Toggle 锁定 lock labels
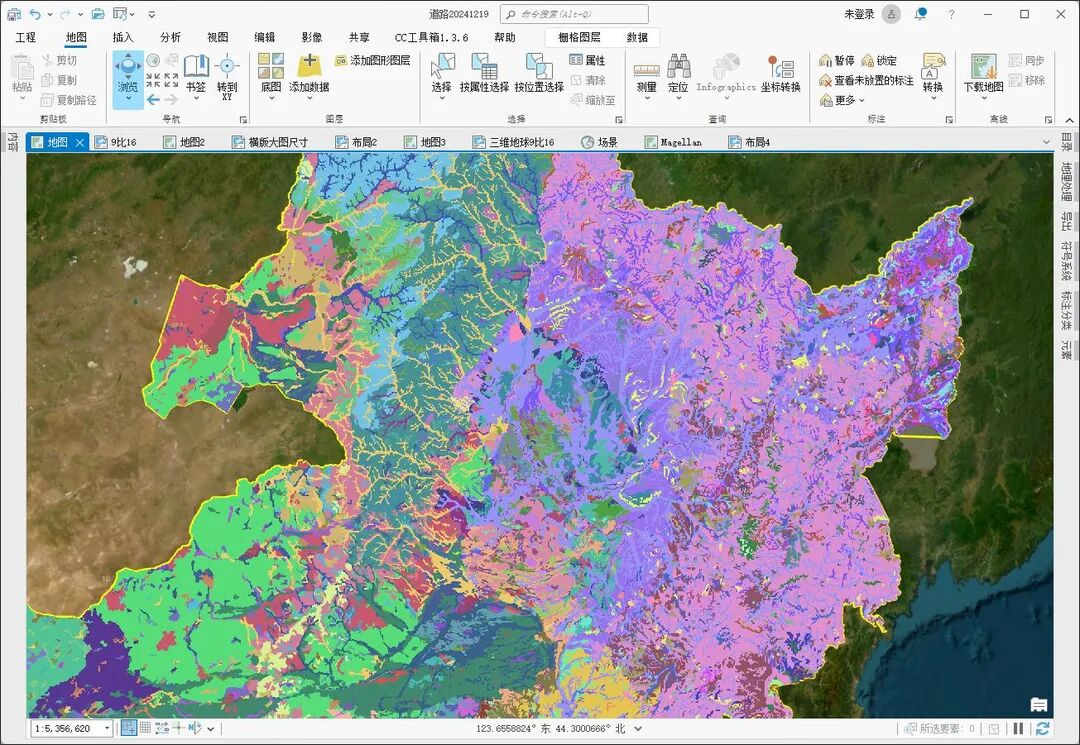Image resolution: width=1080 pixels, height=745 pixels. point(879,61)
